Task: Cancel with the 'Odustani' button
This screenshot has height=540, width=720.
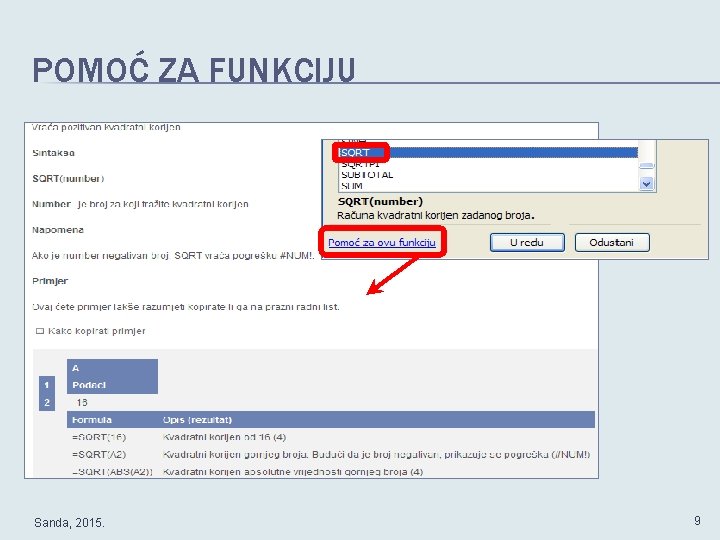Action: pos(612,242)
